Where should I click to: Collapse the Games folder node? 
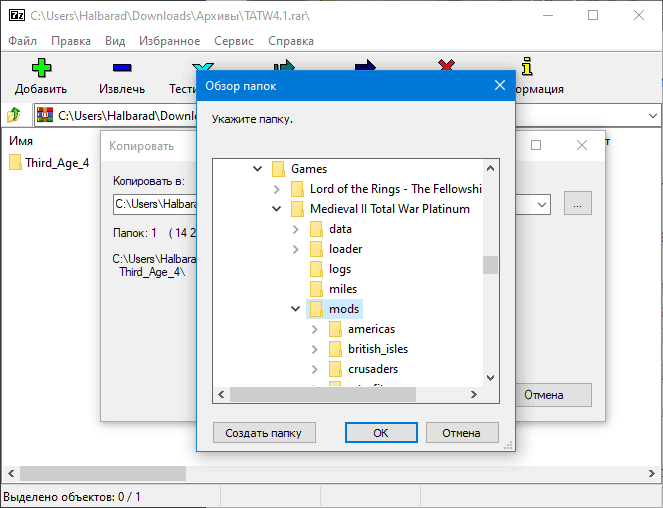(x=258, y=169)
